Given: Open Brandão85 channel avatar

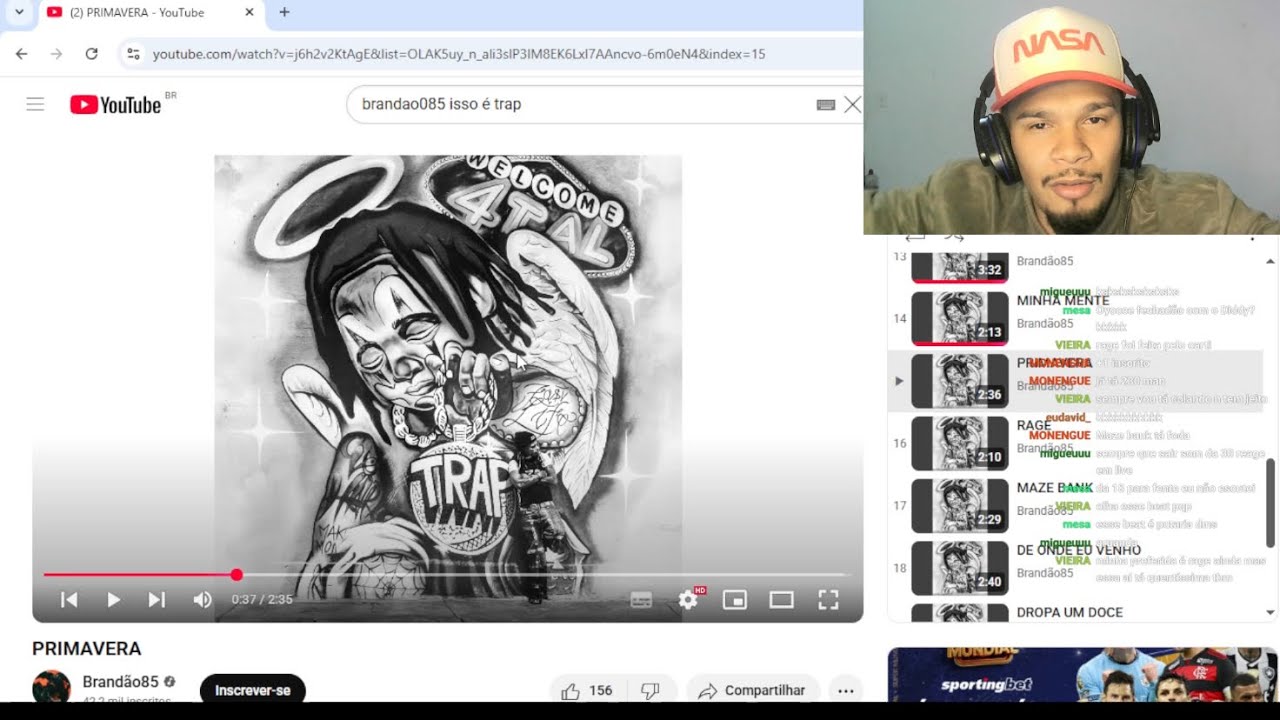Looking at the screenshot, I should coord(51,688).
